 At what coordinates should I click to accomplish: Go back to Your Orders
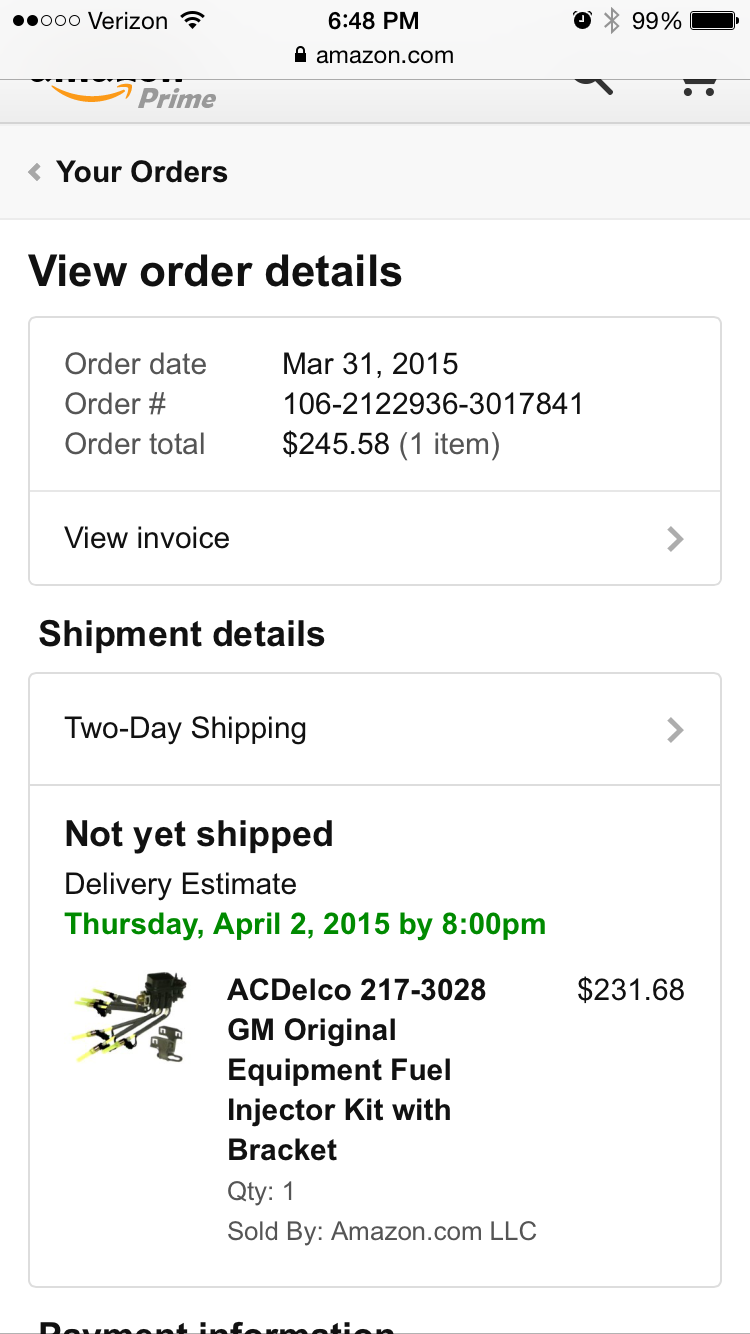(x=142, y=172)
